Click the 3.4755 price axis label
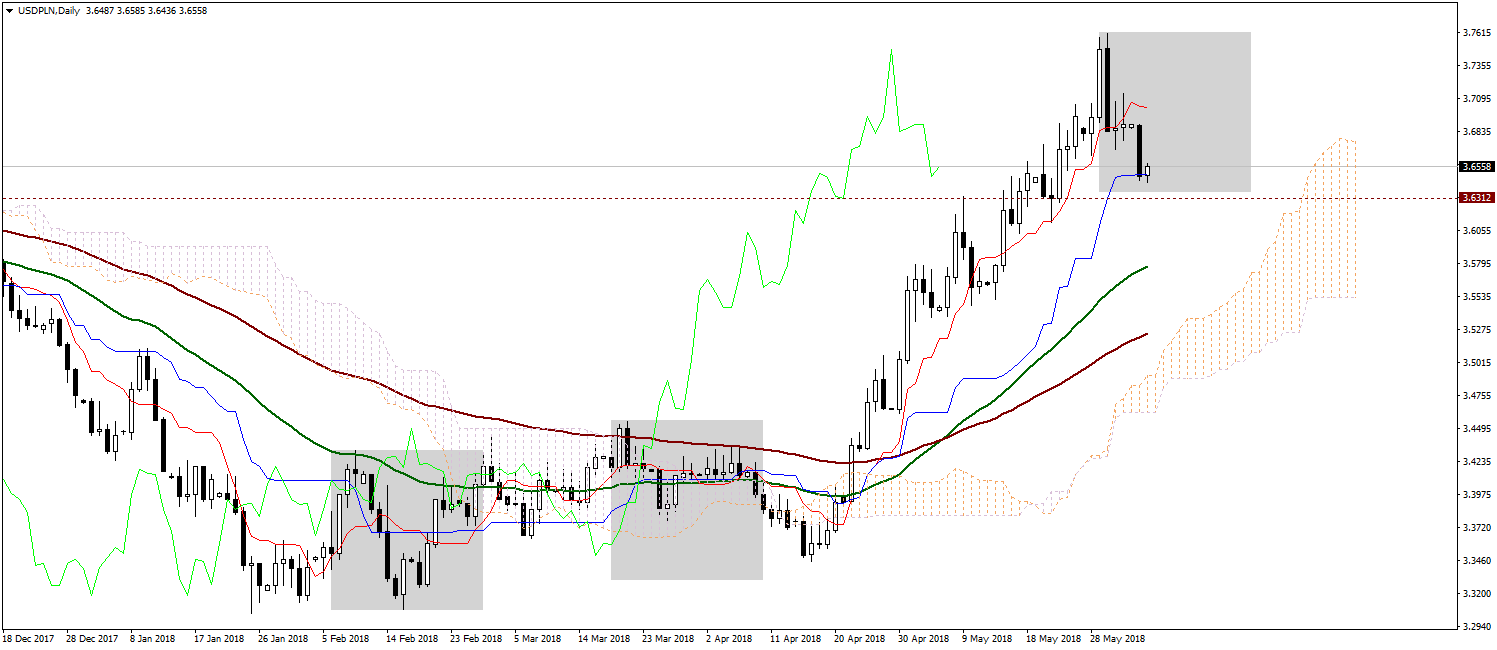The image size is (1497, 650). click(1477, 396)
